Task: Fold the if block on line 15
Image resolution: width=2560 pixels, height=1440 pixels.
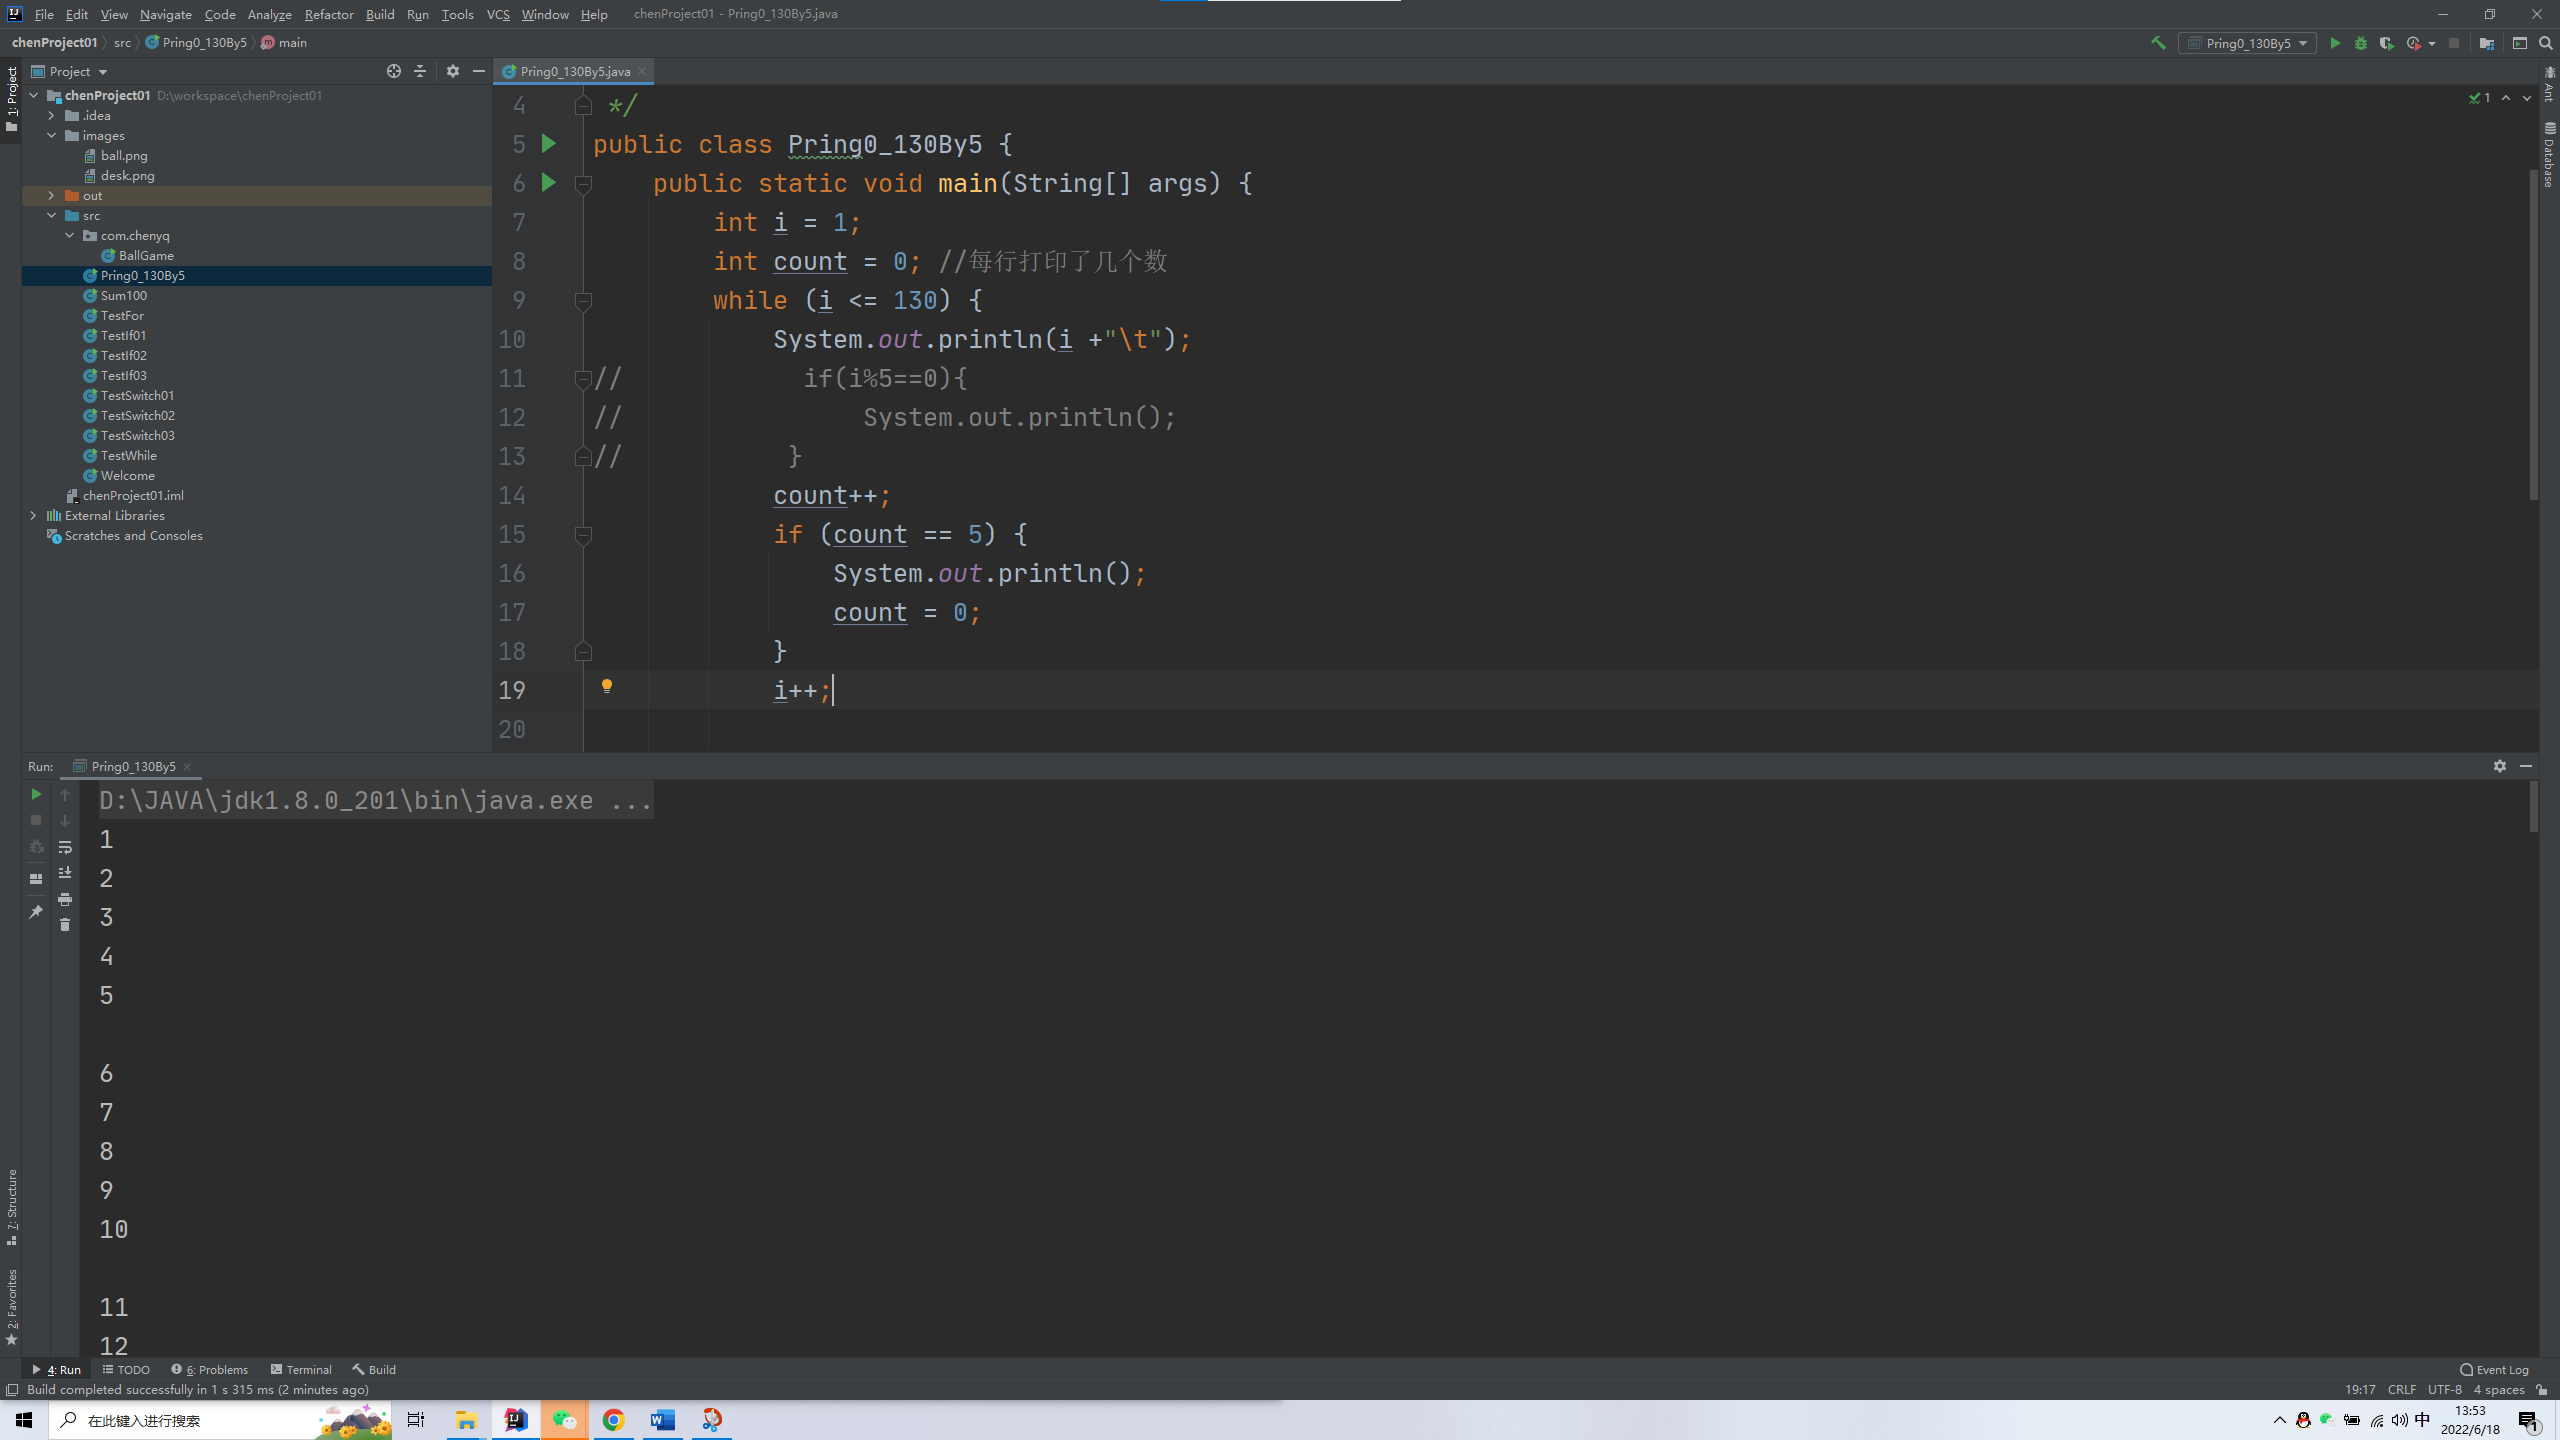Action: pos(584,534)
